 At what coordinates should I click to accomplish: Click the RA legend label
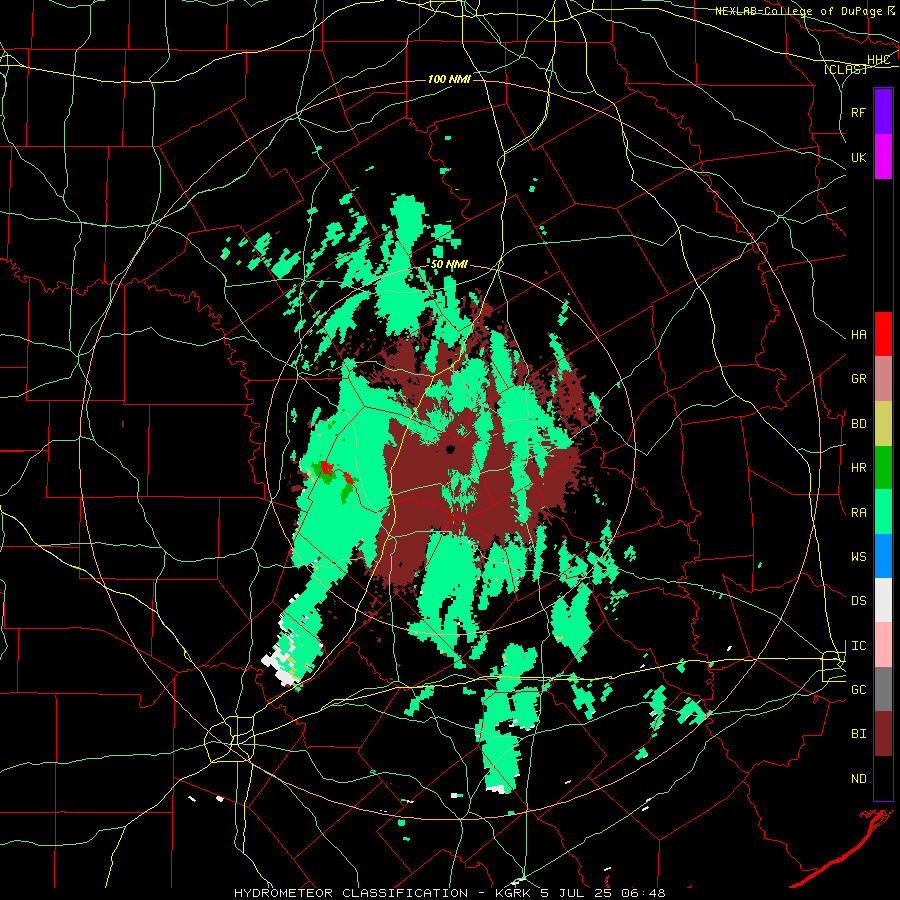click(858, 512)
